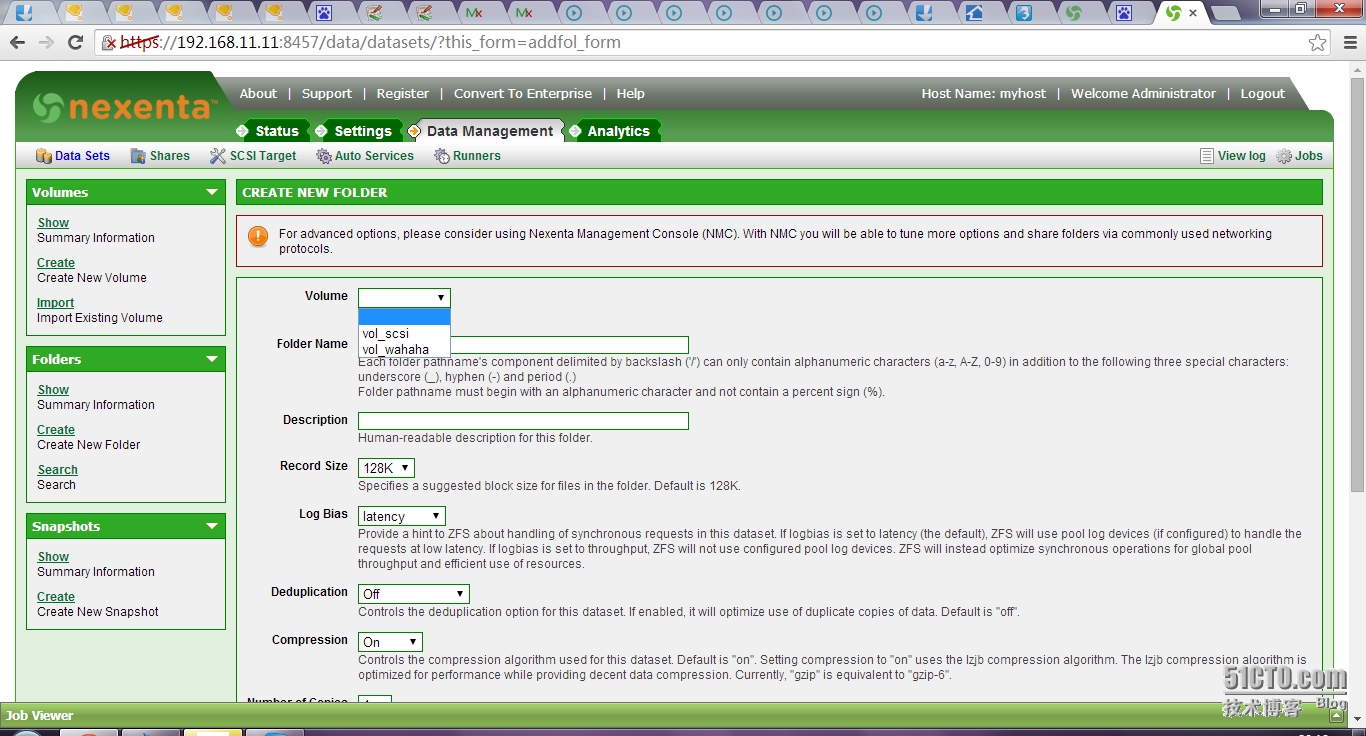Click the 'Host Name: myhost' text
The image size is (1366, 736).
[x=984, y=93]
